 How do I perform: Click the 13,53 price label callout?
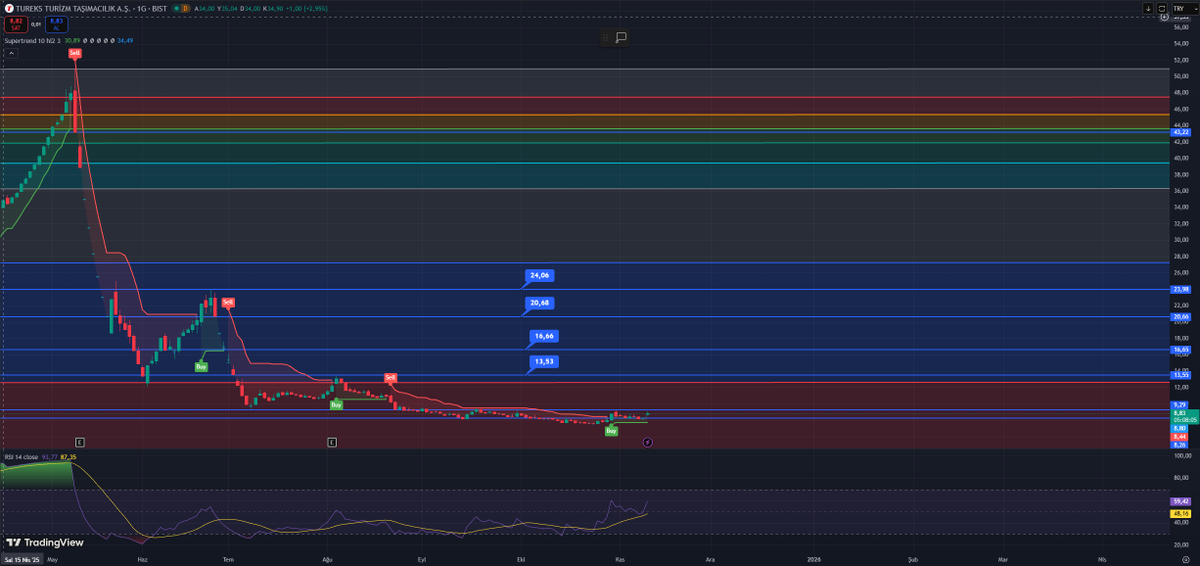544,361
